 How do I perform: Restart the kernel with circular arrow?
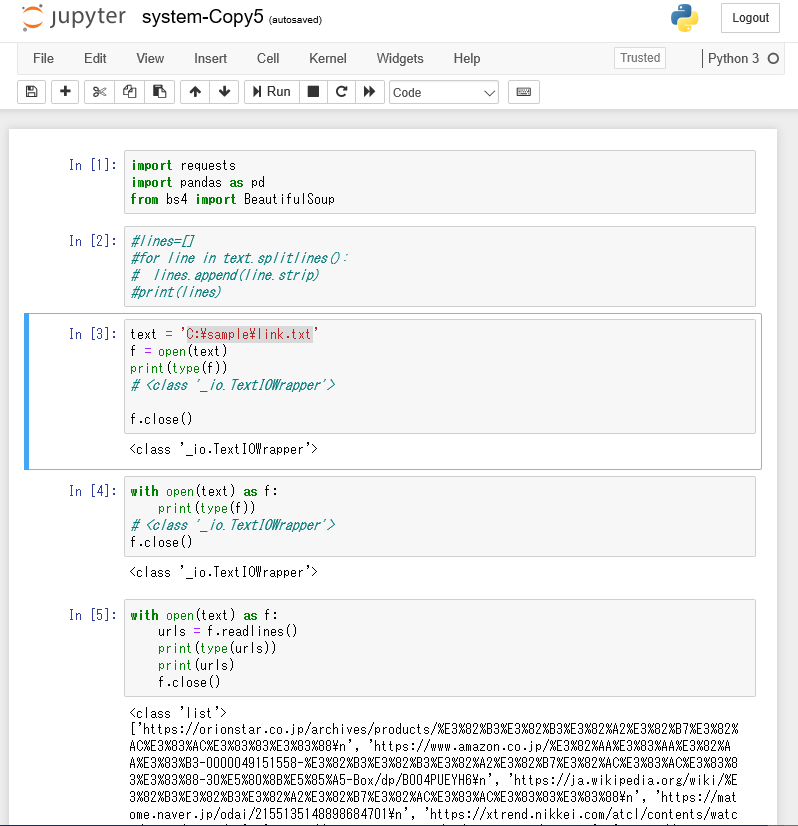(341, 92)
